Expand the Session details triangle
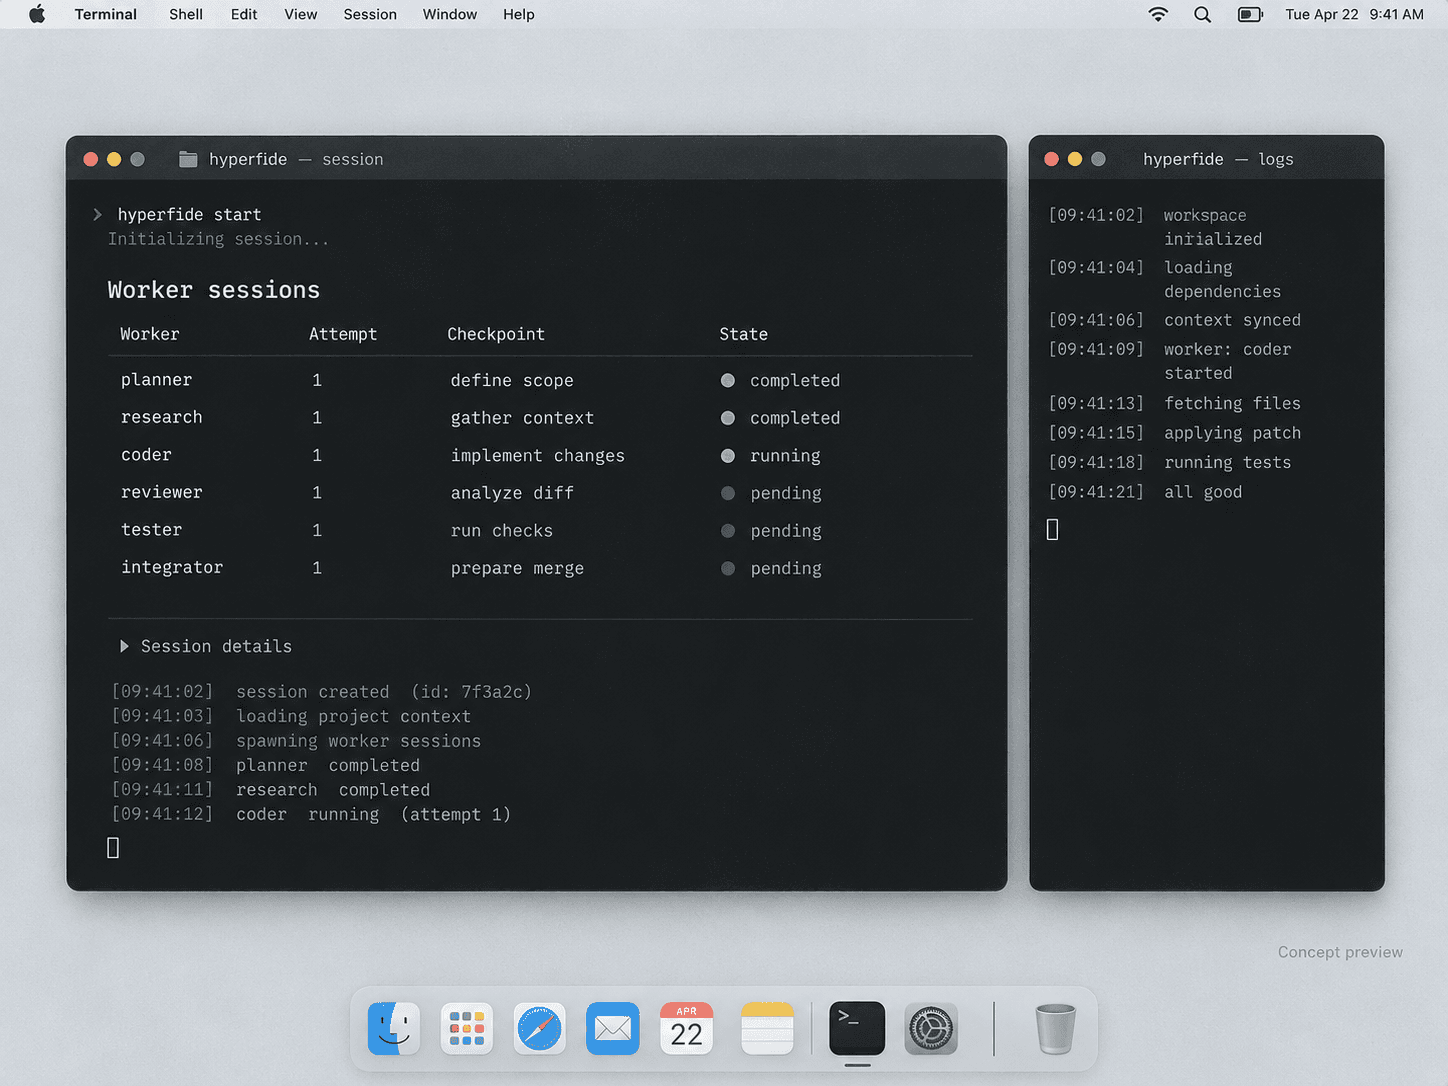The height and width of the screenshot is (1086, 1448). (124, 646)
